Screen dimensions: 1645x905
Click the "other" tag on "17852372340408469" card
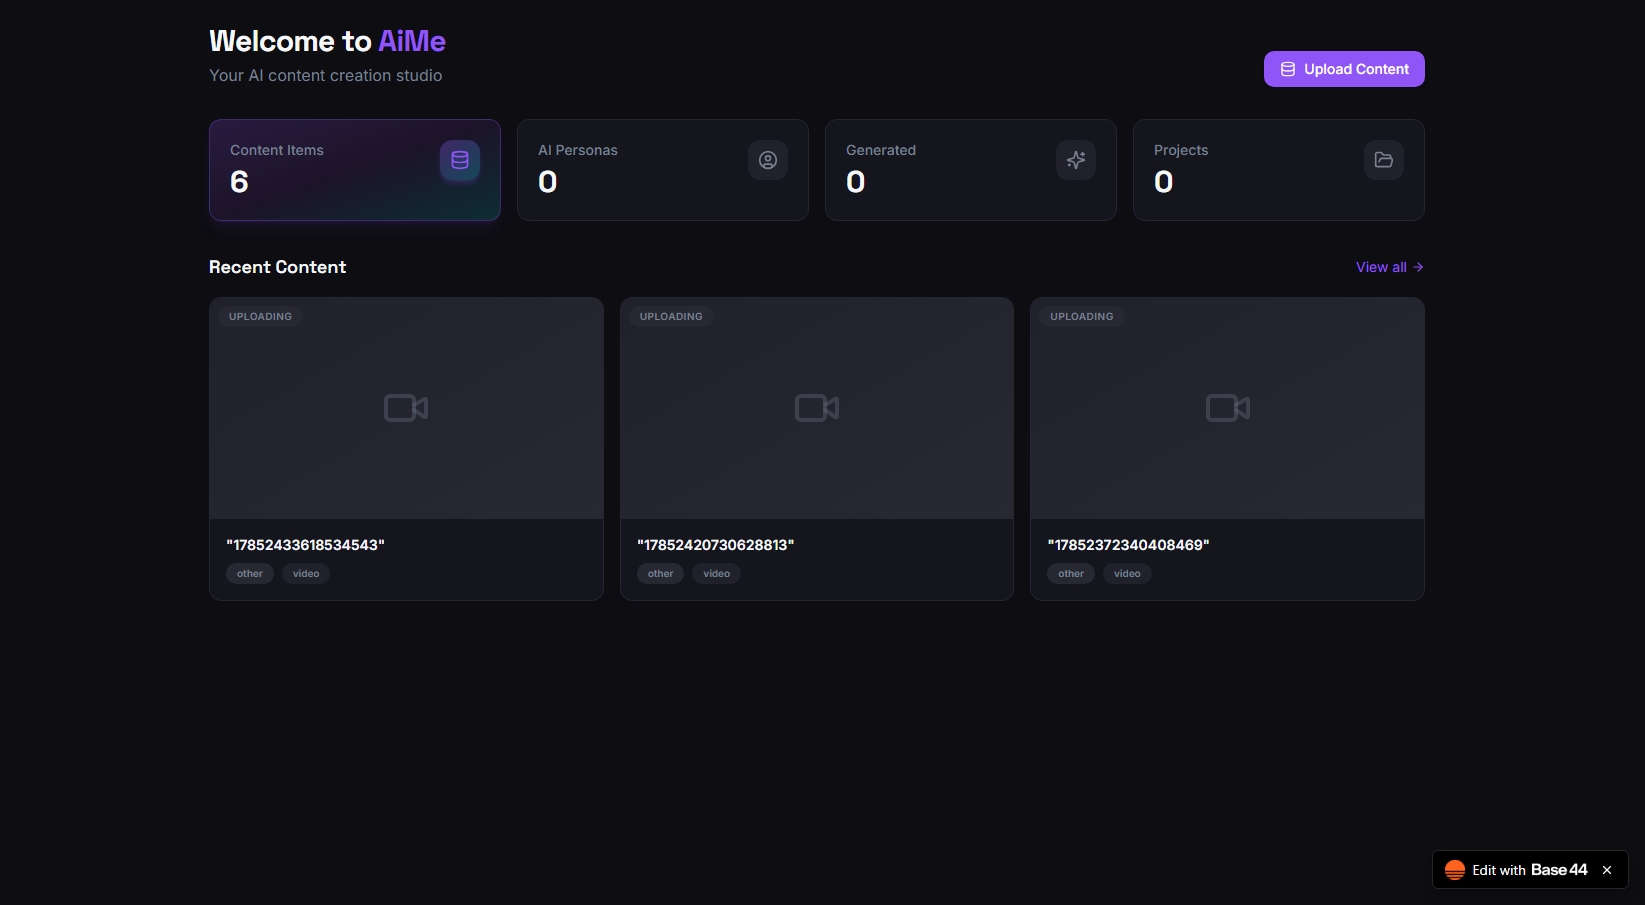tap(1071, 574)
